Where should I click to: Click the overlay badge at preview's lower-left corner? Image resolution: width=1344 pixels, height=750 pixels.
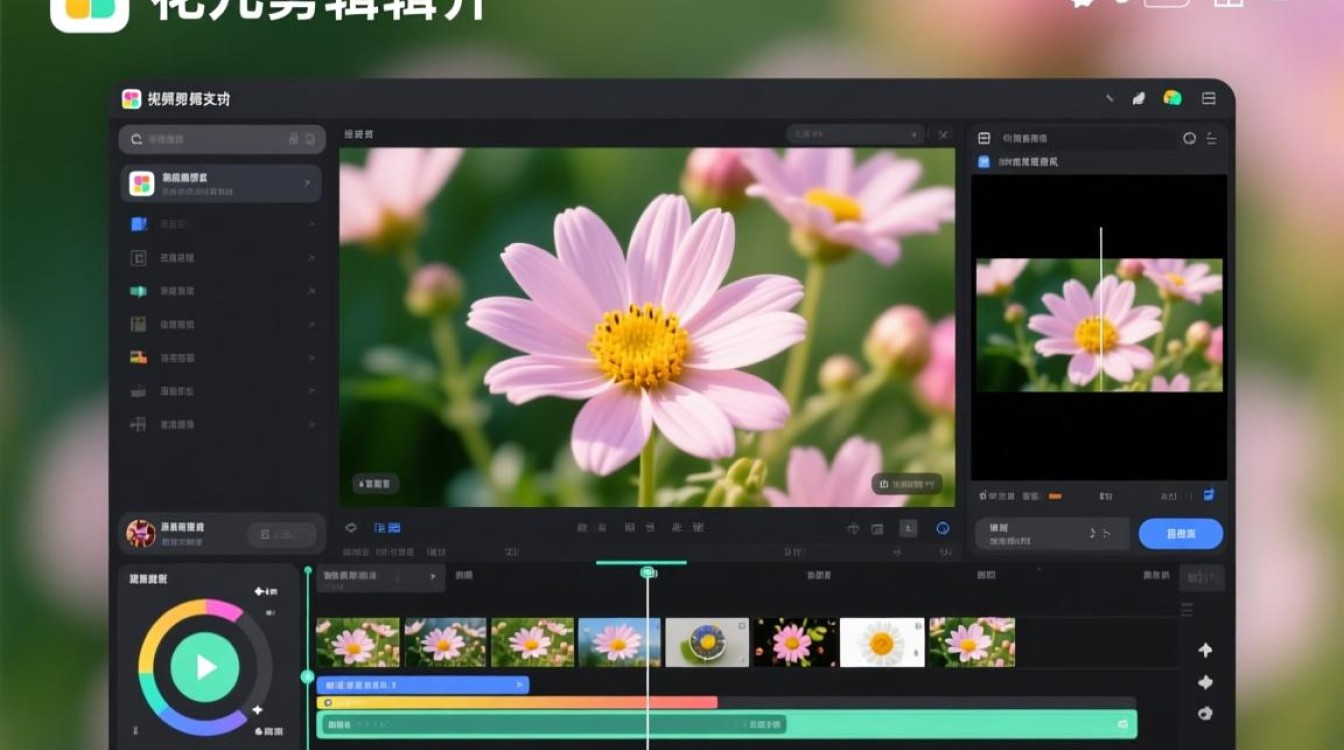pyautogui.click(x=376, y=484)
